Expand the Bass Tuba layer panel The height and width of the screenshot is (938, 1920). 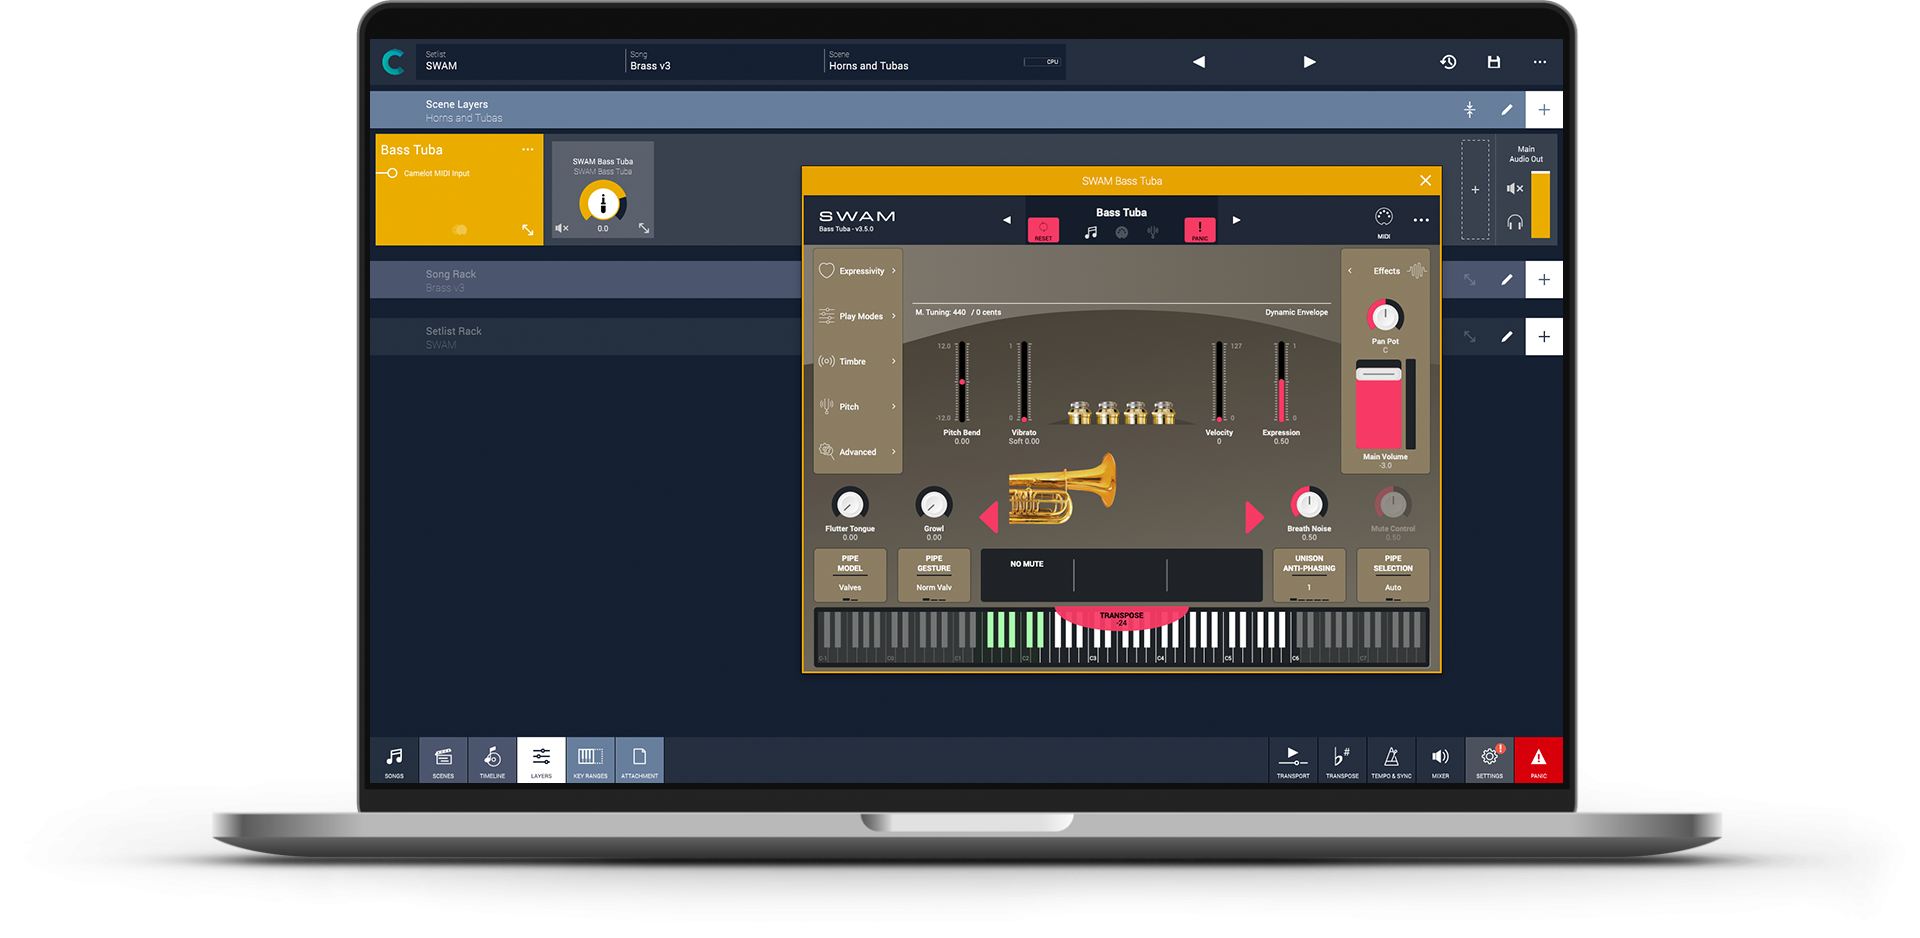[x=528, y=230]
